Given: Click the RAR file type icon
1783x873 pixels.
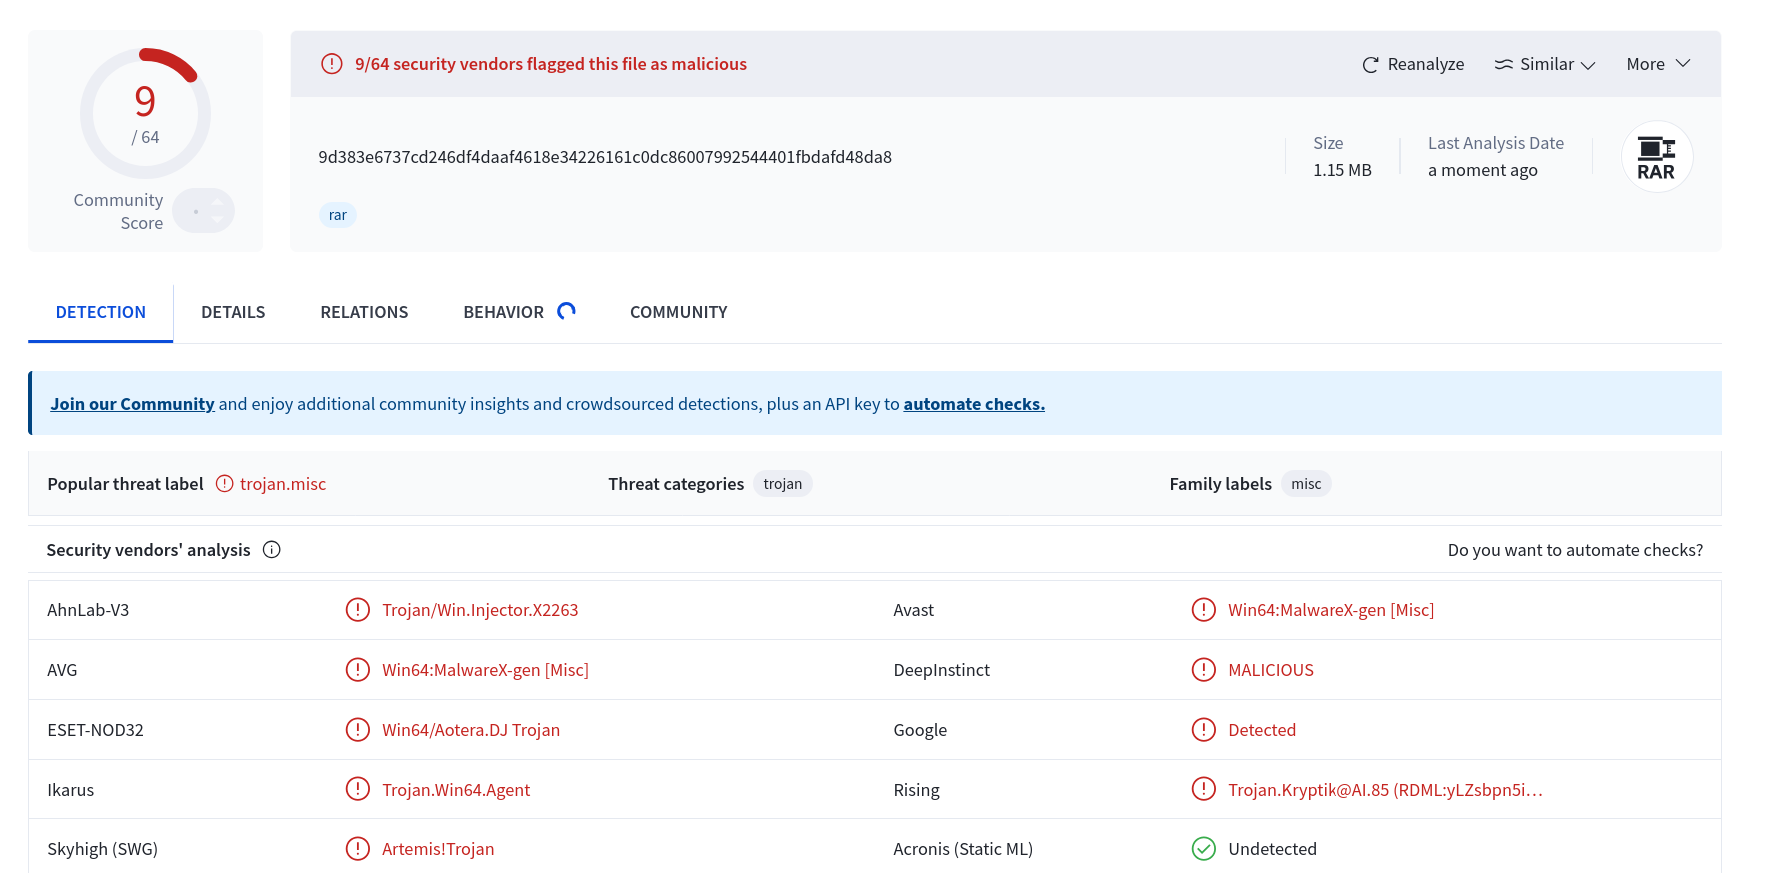Looking at the screenshot, I should click(x=1656, y=157).
